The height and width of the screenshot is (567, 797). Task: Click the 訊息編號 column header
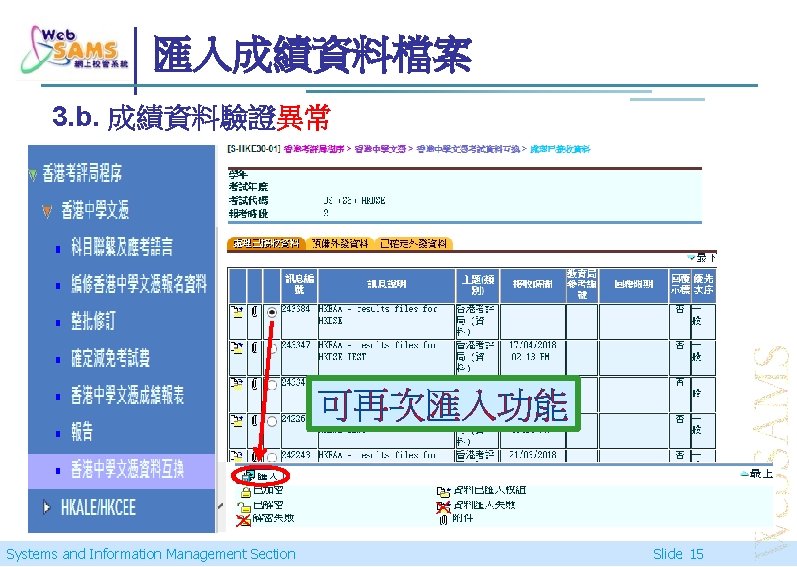(299, 285)
